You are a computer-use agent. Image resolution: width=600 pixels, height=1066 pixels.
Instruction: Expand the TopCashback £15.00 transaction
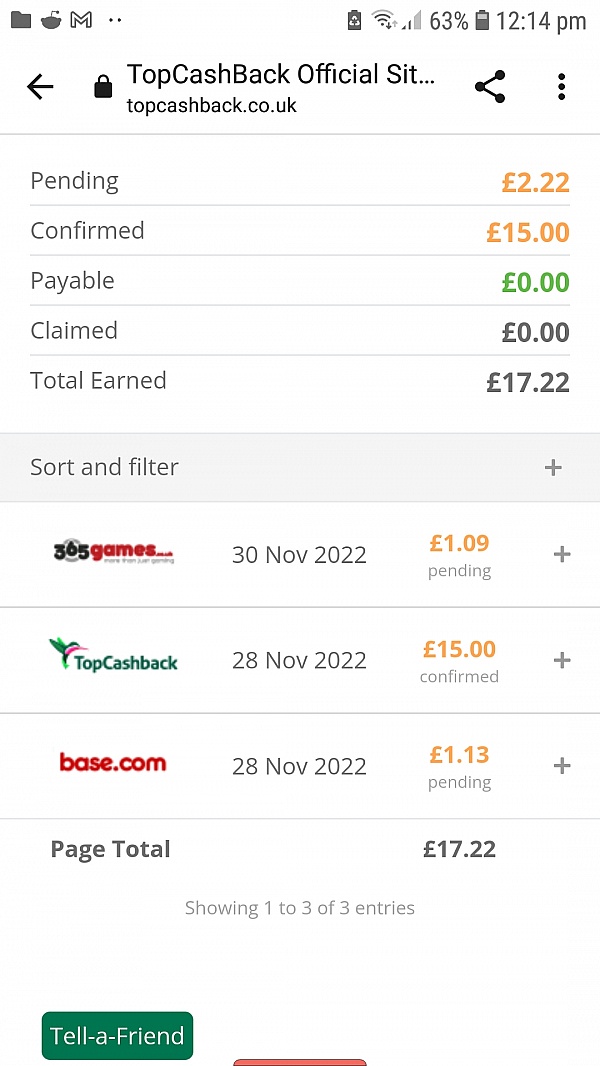[x=562, y=660]
